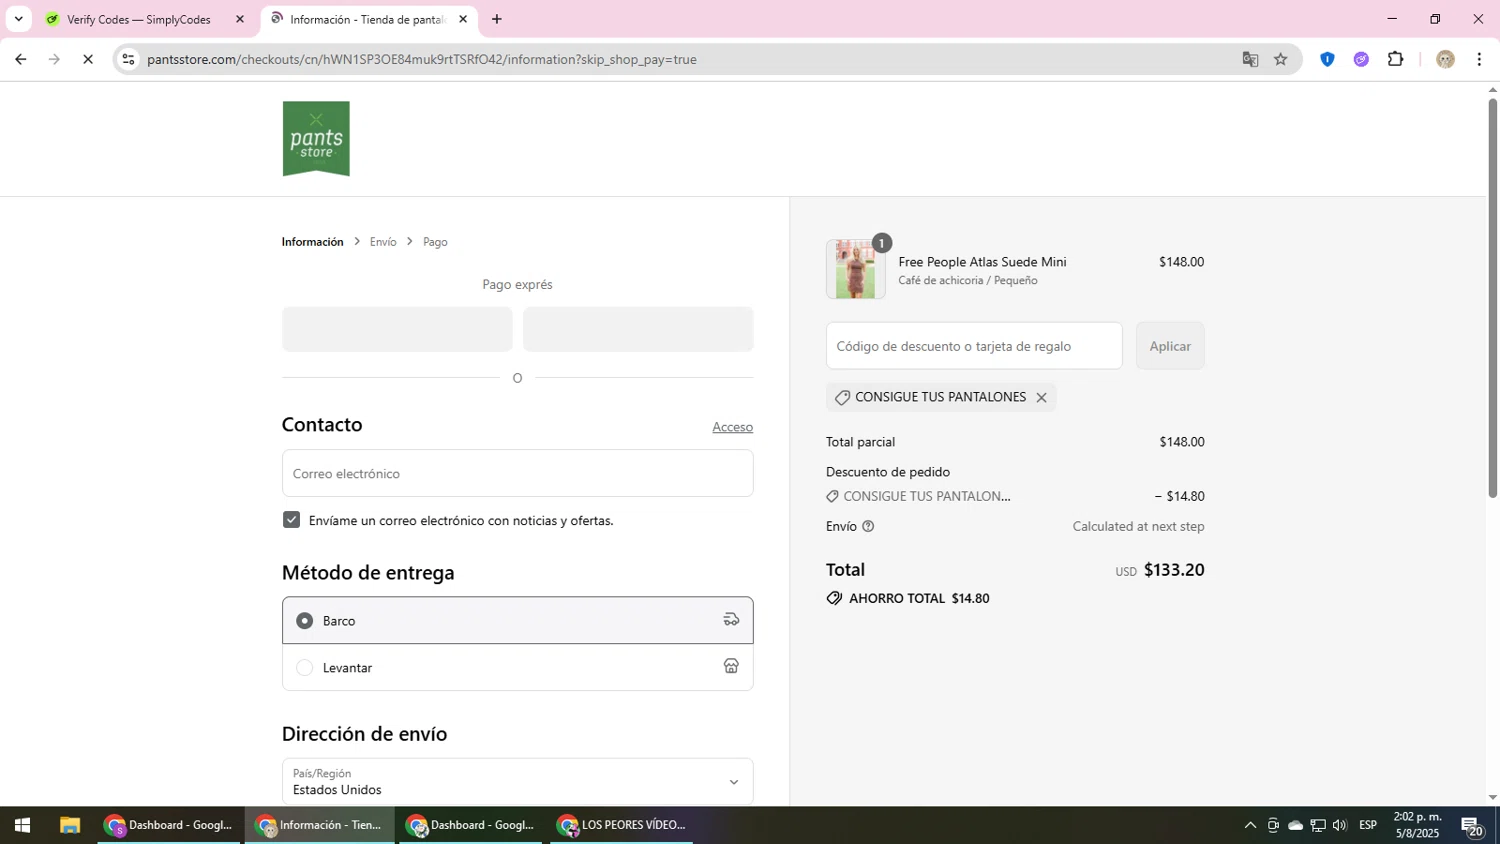1500x844 pixels.
Task: Click the browser forward arrow
Action: pyautogui.click(x=55, y=59)
